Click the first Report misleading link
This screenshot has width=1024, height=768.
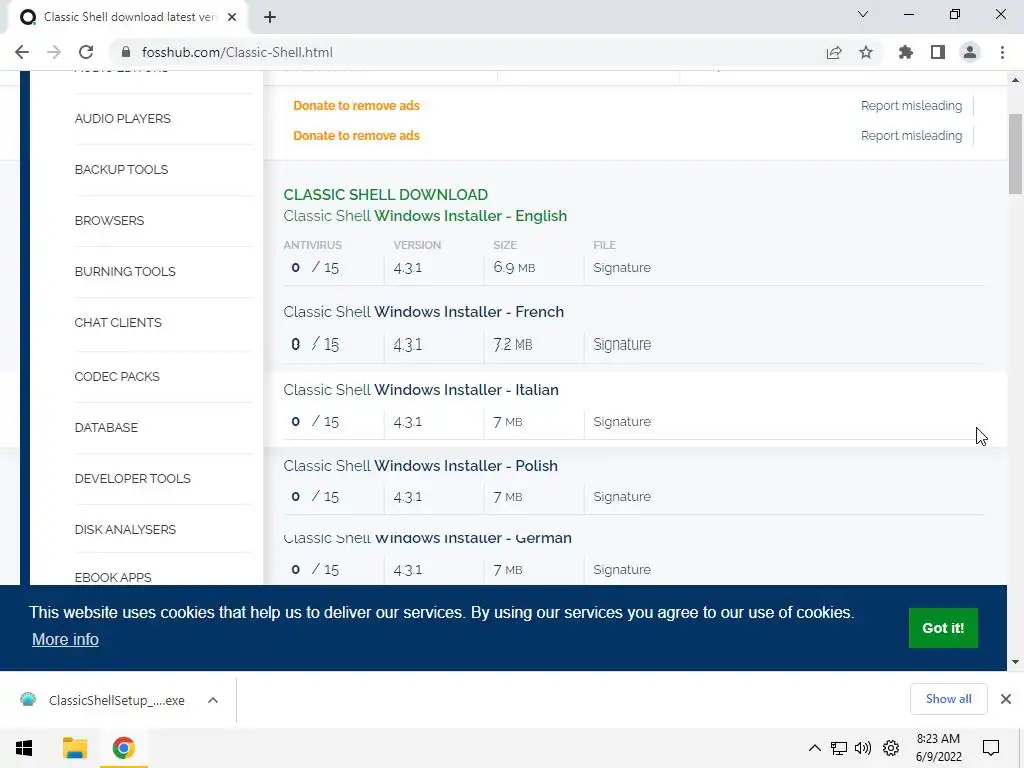911,106
